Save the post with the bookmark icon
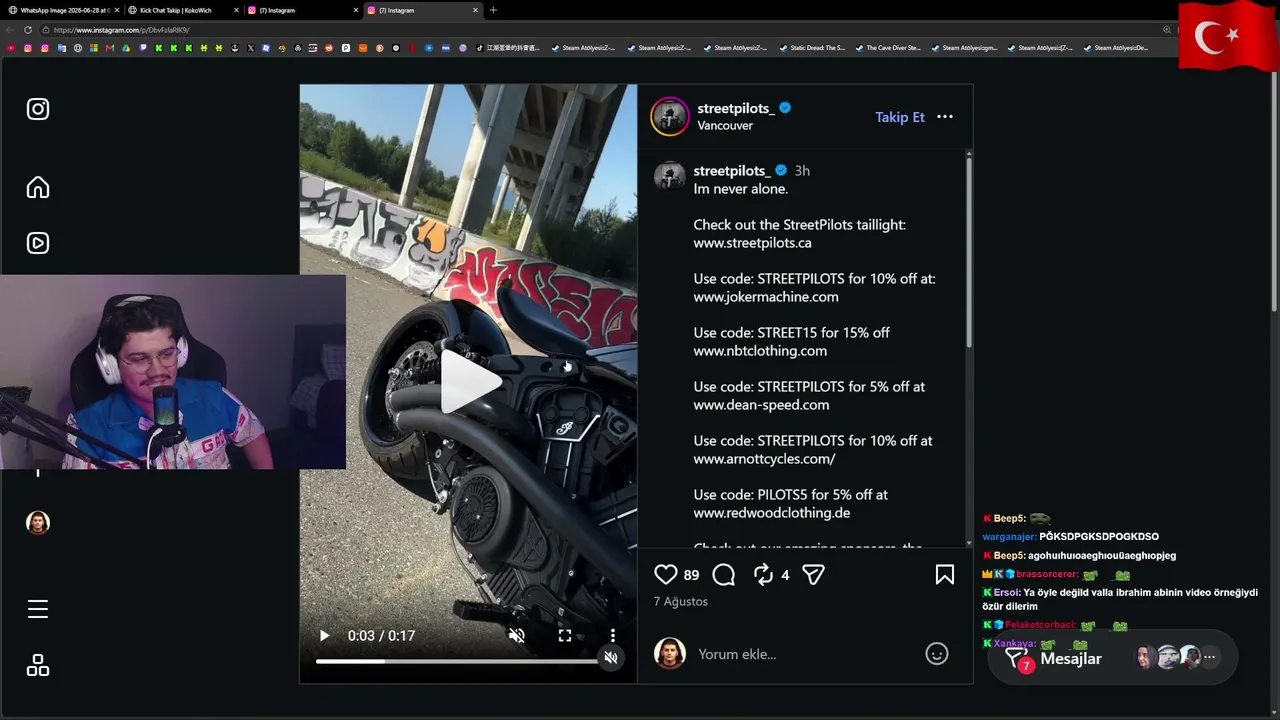 click(944, 574)
